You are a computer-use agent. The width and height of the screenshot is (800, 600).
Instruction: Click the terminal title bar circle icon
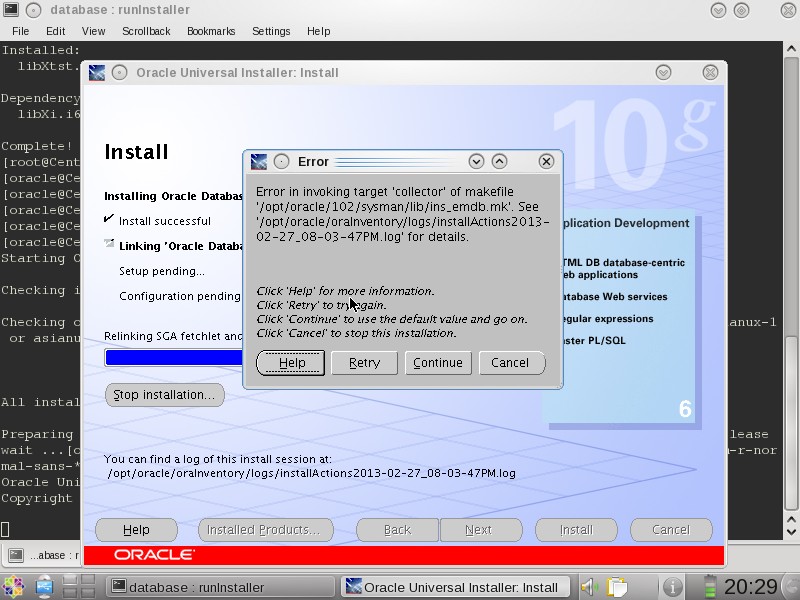point(34,10)
